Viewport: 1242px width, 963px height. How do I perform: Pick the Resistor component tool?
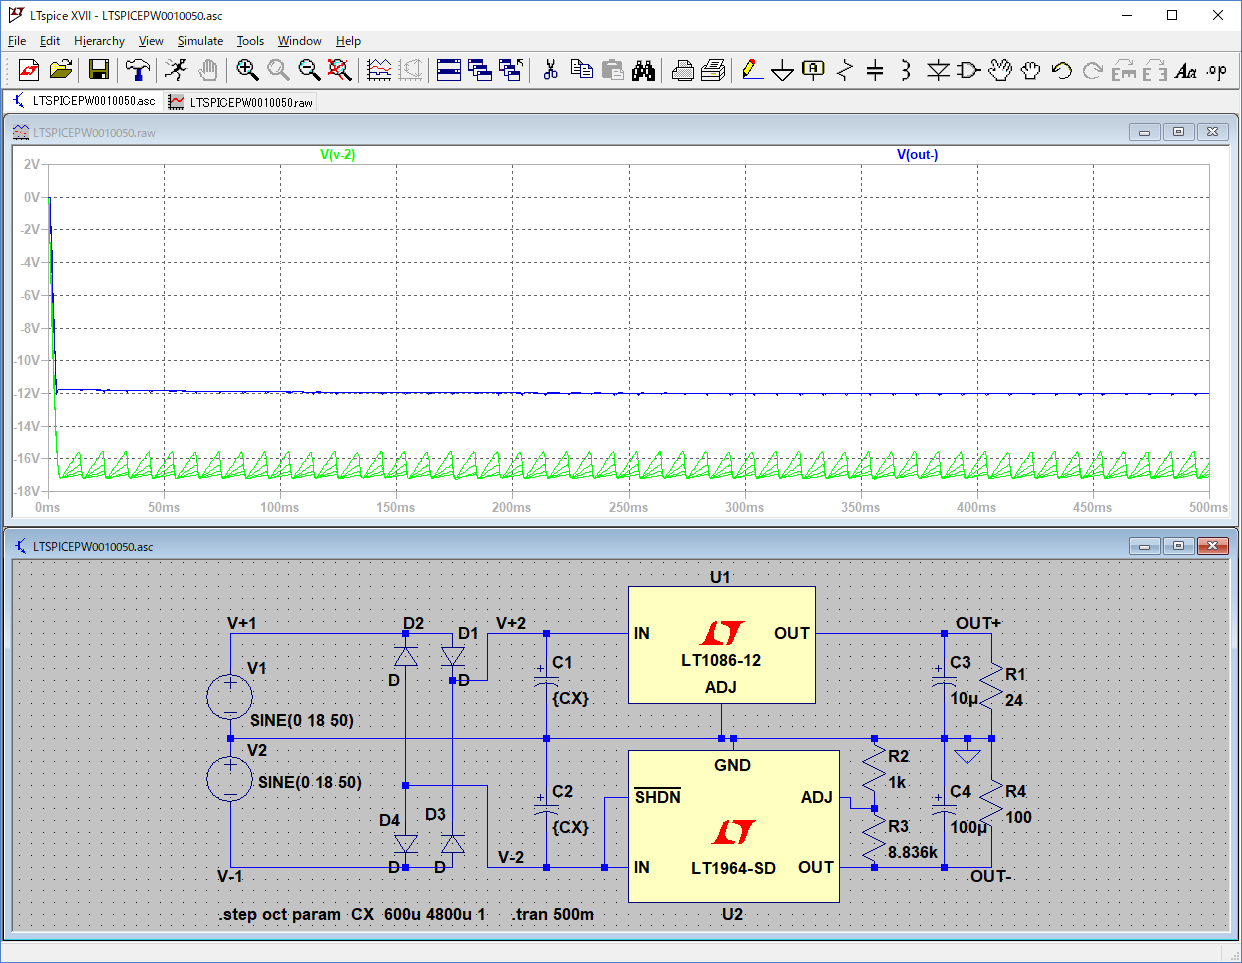tap(845, 70)
